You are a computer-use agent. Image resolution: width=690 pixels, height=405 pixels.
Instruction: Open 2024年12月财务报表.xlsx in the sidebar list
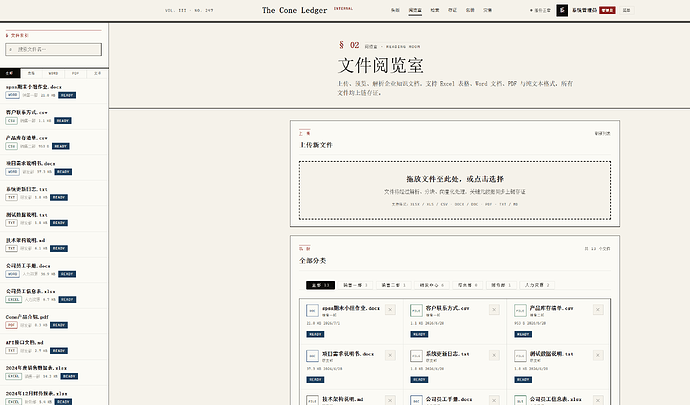[54, 396]
